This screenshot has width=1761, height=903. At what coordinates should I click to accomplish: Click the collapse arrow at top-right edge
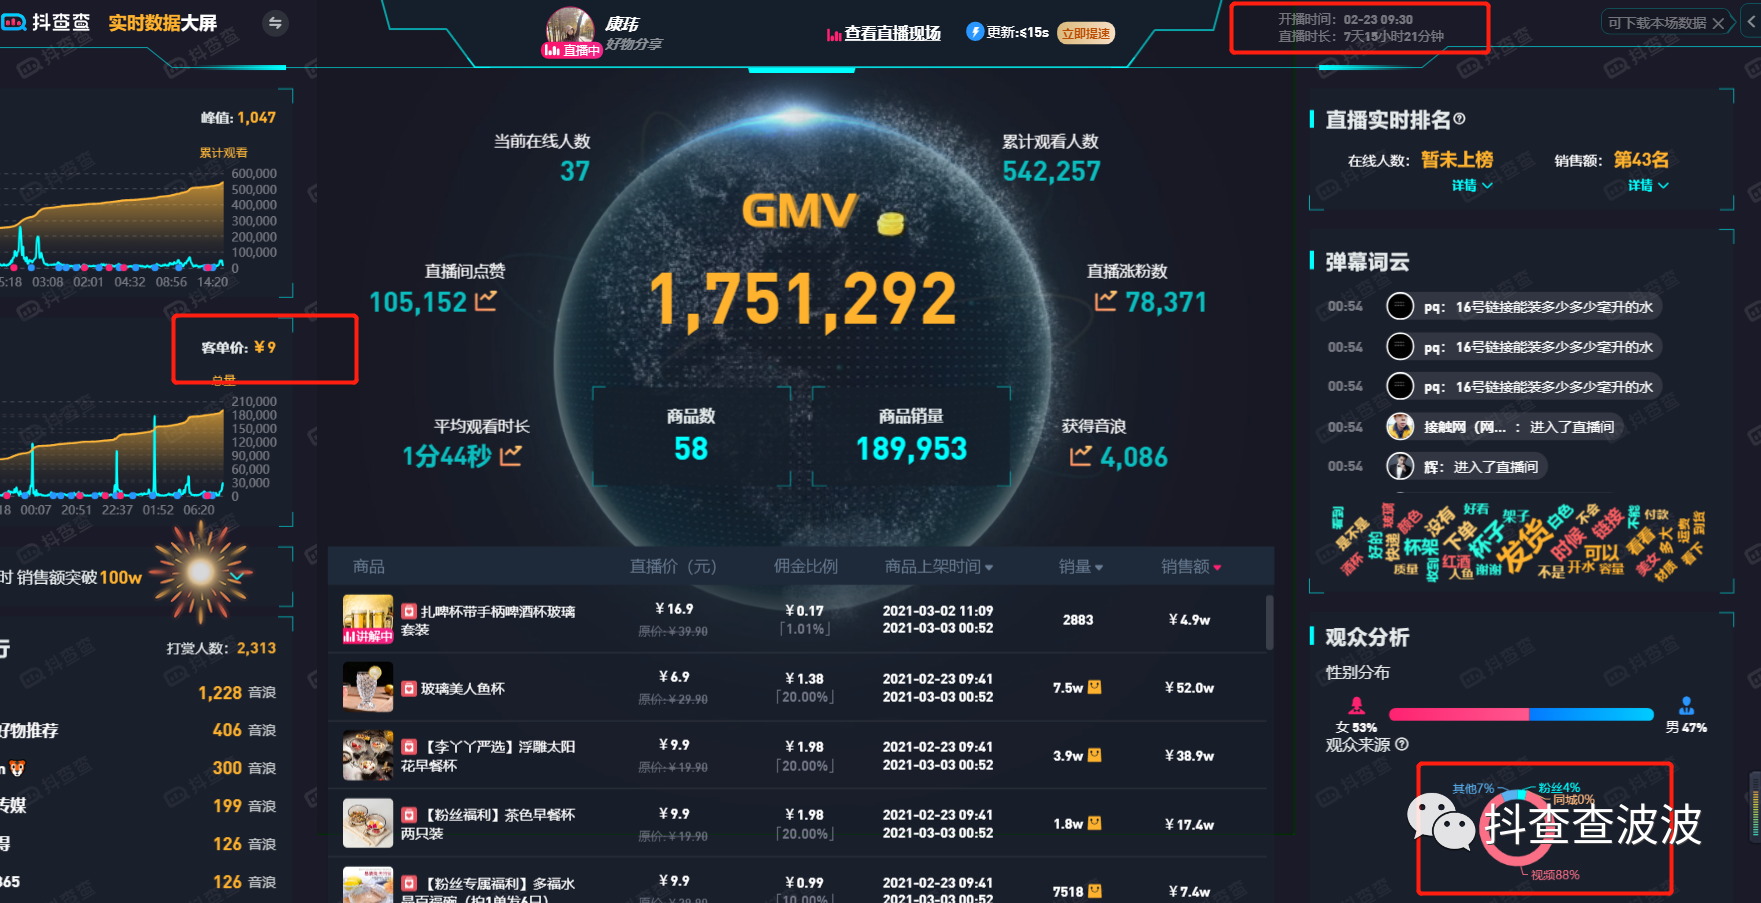pos(1751,21)
